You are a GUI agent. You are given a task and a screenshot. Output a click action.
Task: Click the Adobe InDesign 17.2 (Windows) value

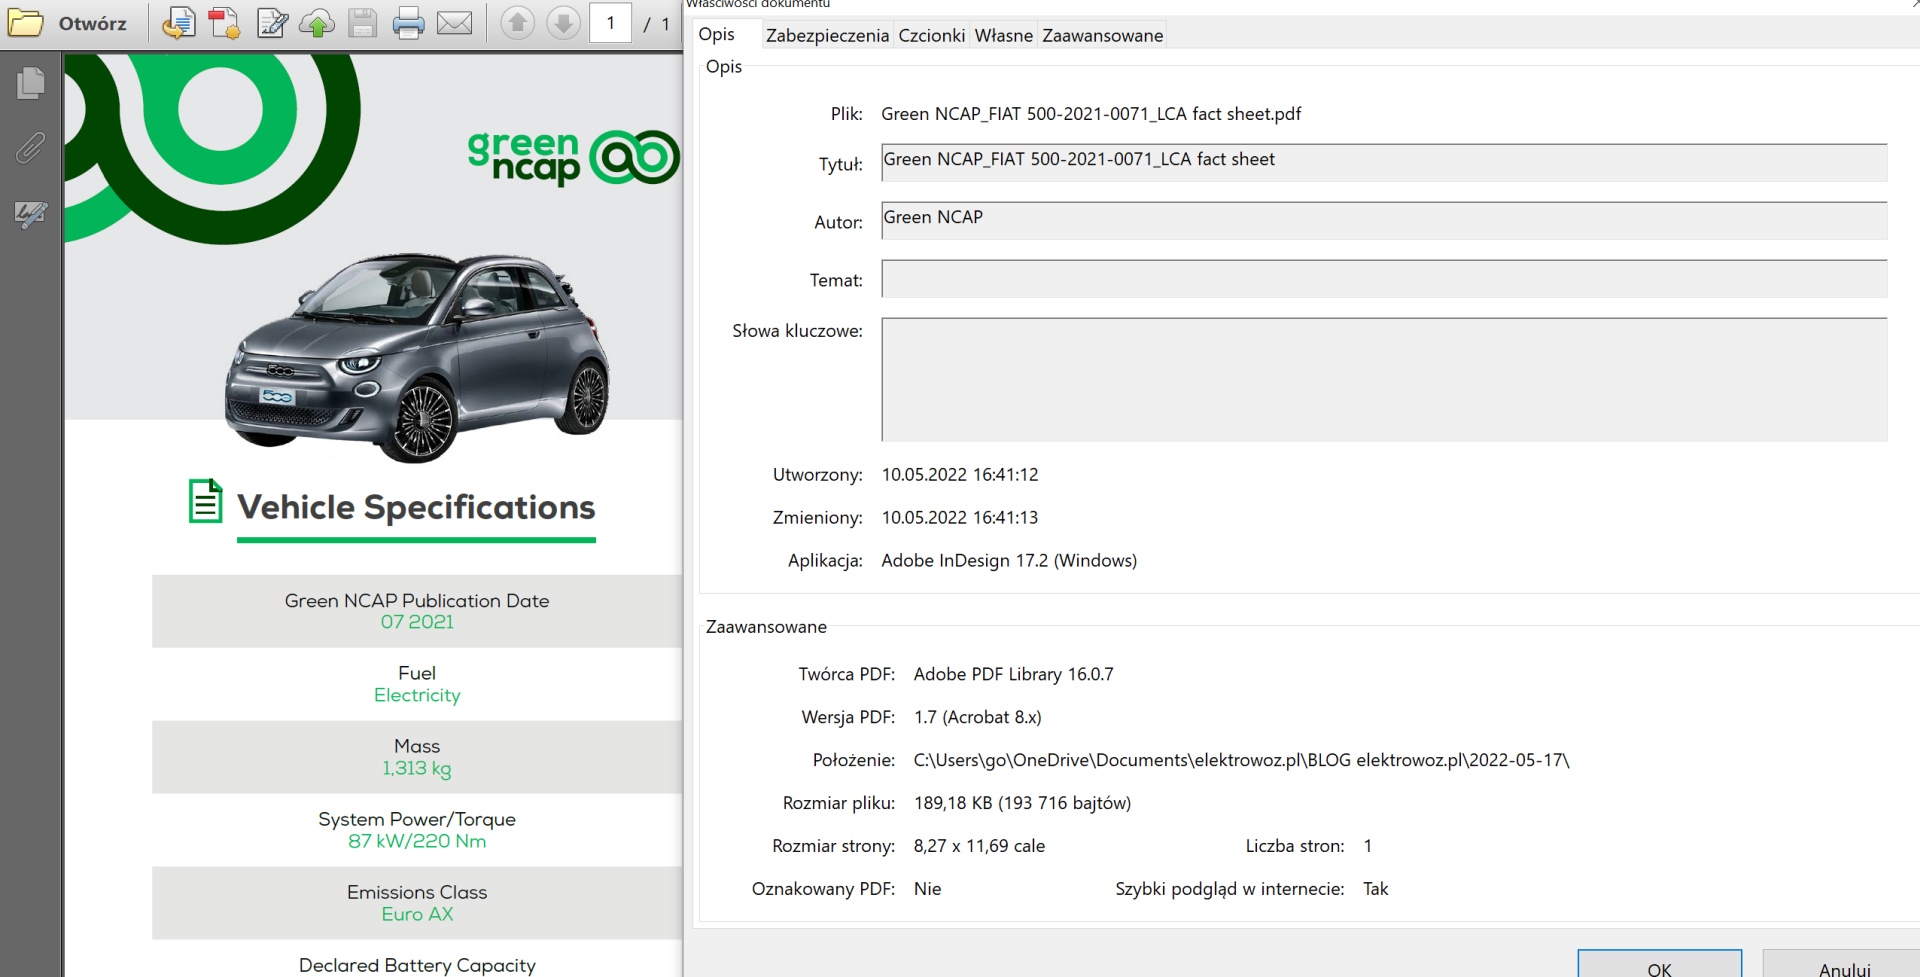click(x=1009, y=560)
